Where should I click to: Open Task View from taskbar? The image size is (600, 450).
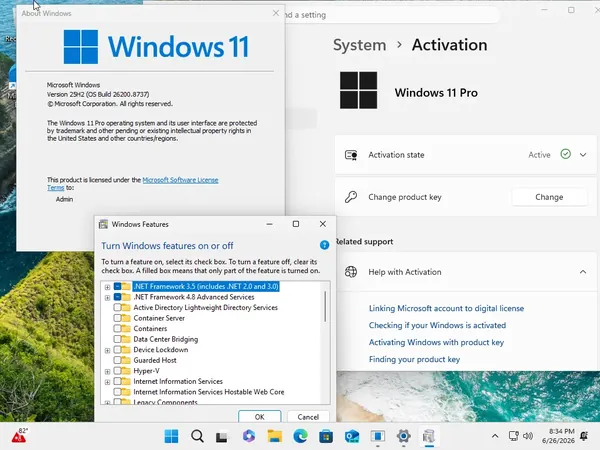tap(222, 437)
